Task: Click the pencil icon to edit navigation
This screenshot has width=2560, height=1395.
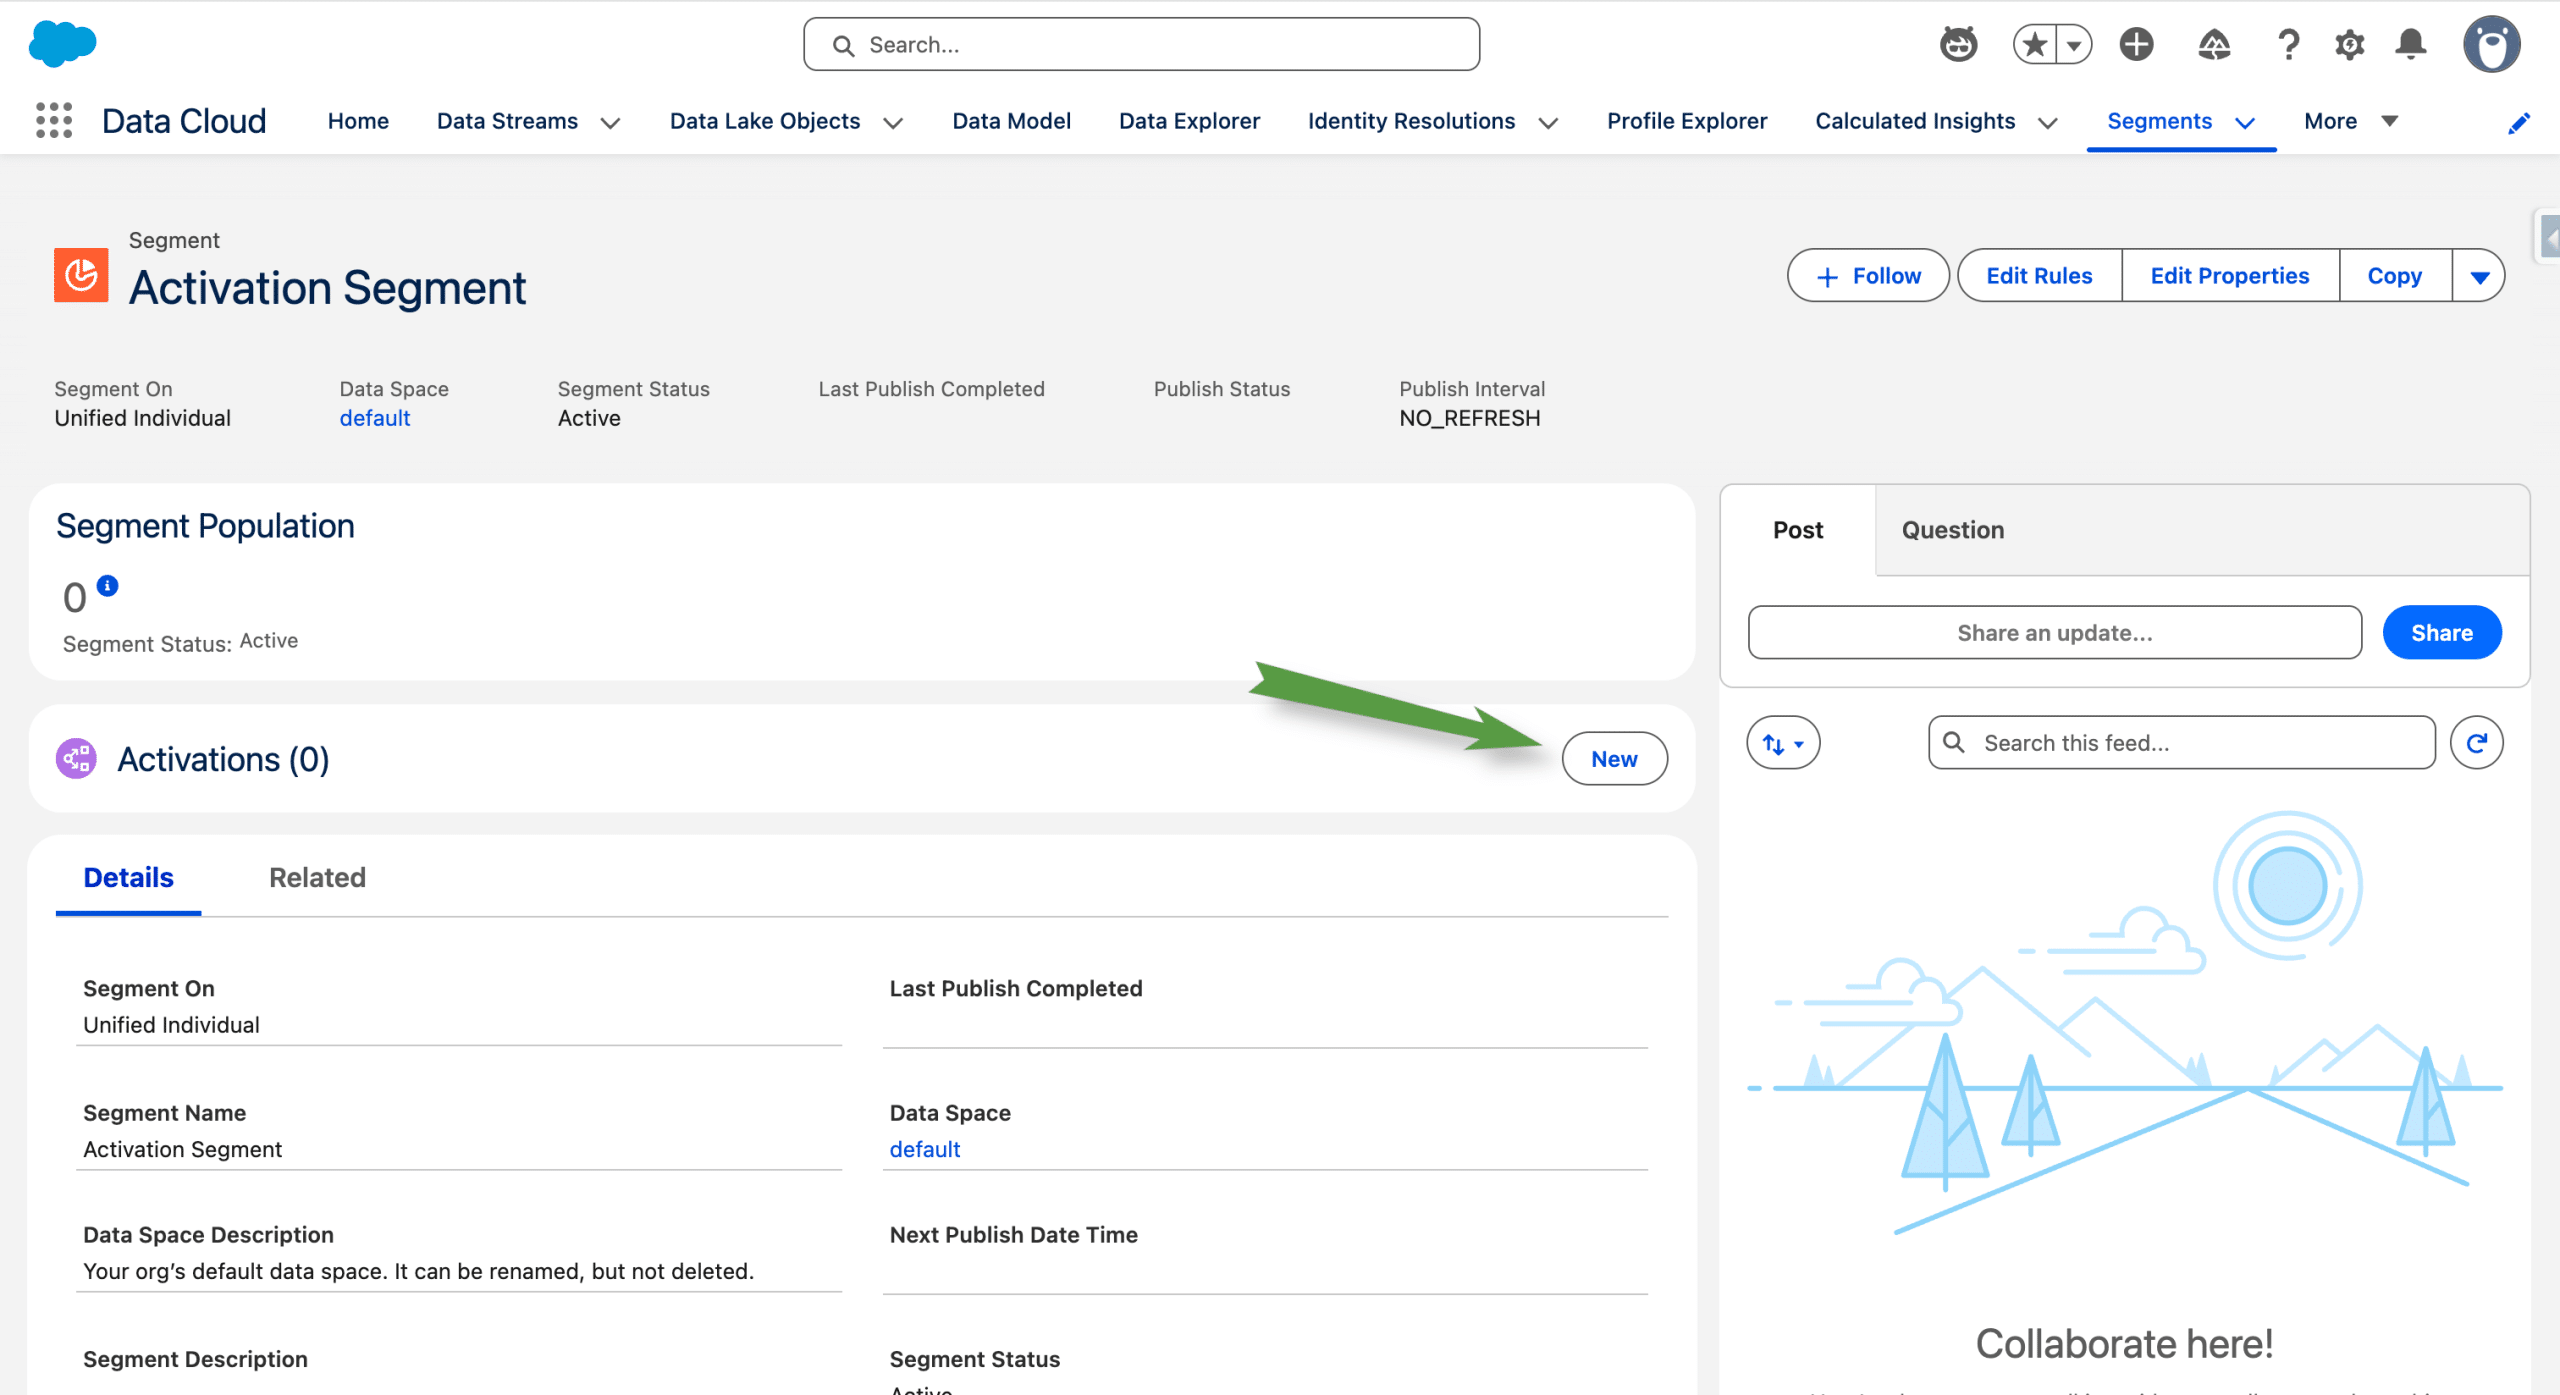Action: (2519, 122)
